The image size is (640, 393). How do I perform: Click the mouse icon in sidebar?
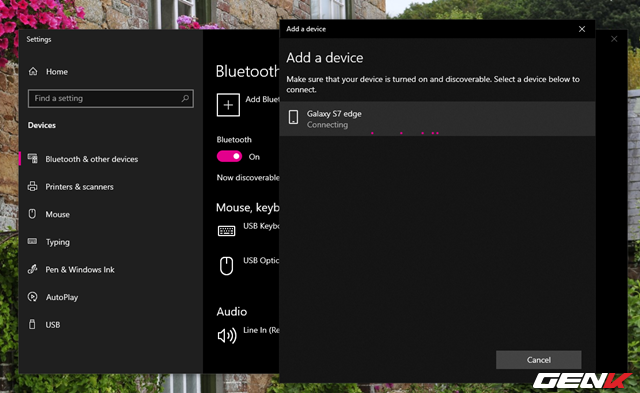[32, 214]
